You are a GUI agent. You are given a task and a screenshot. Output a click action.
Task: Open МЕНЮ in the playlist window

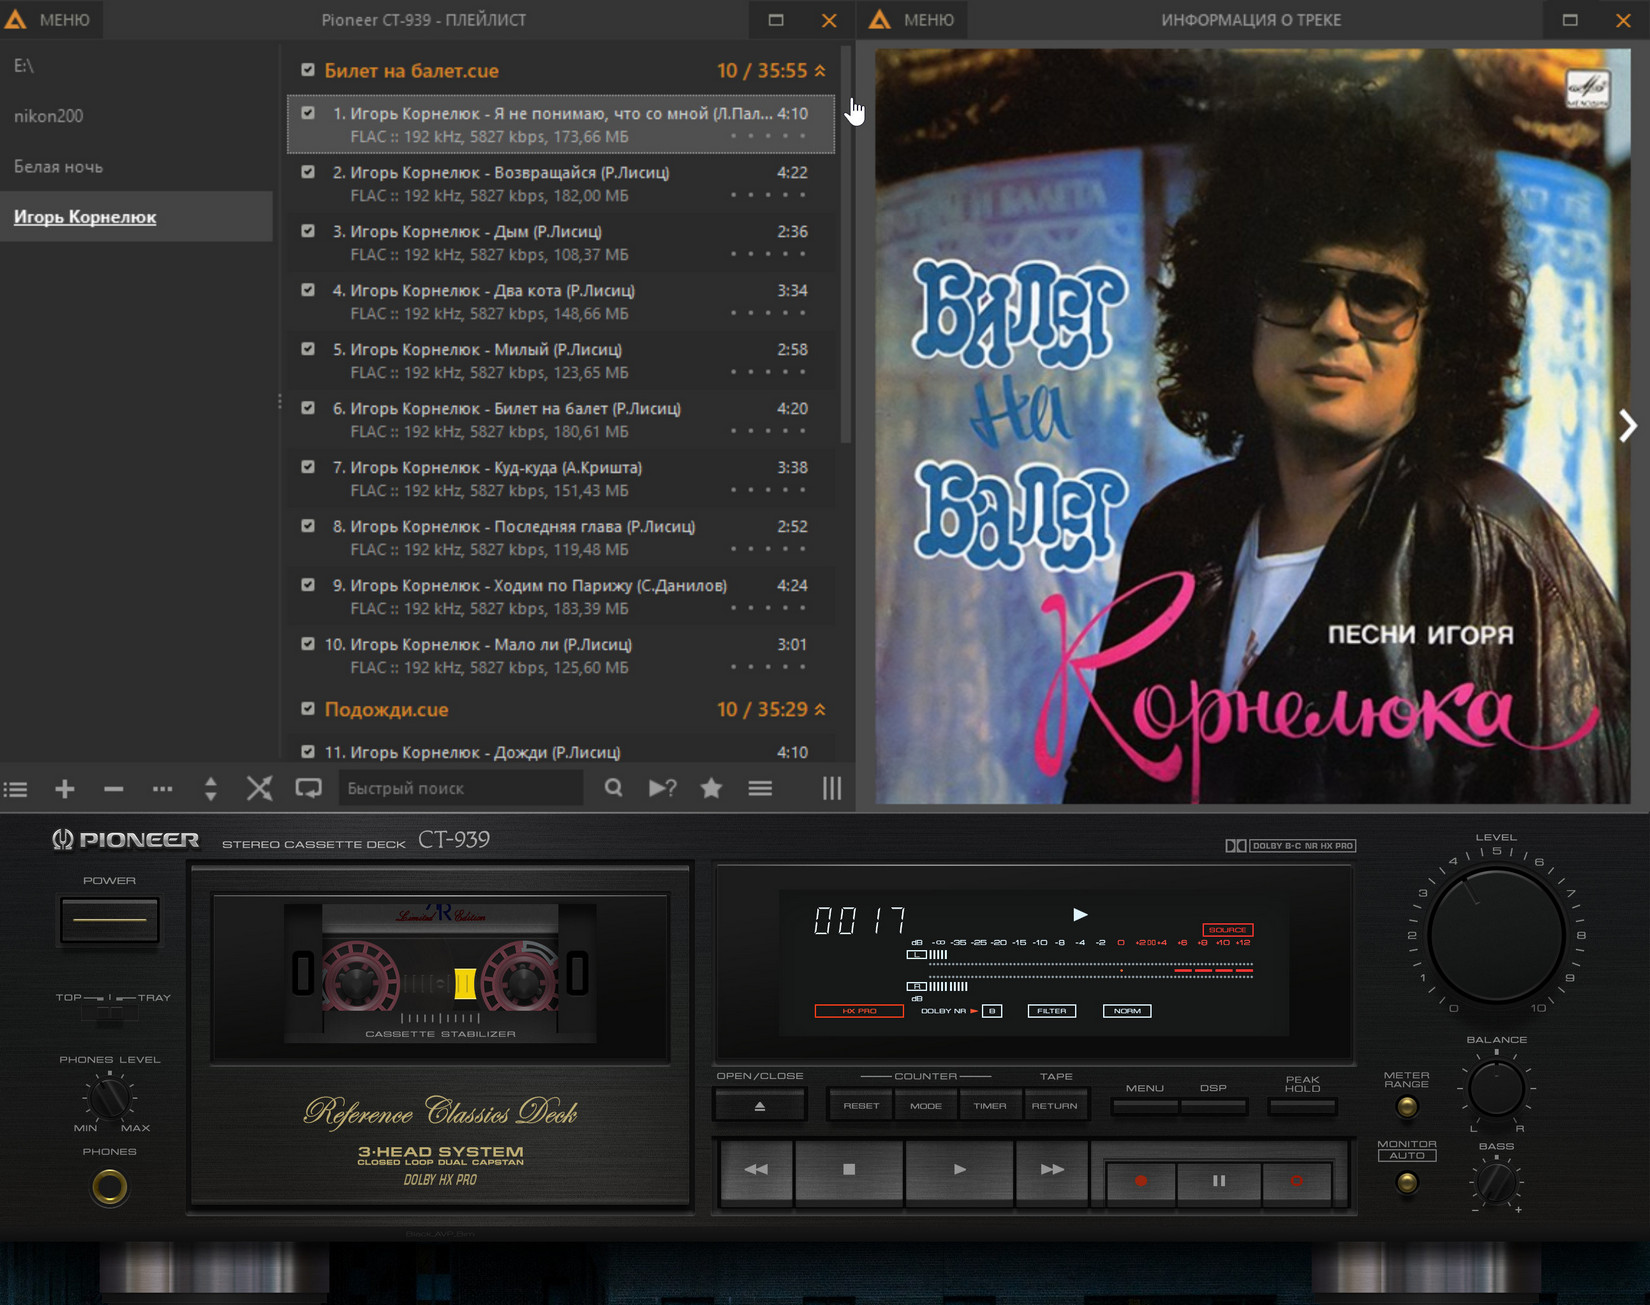point(50,19)
